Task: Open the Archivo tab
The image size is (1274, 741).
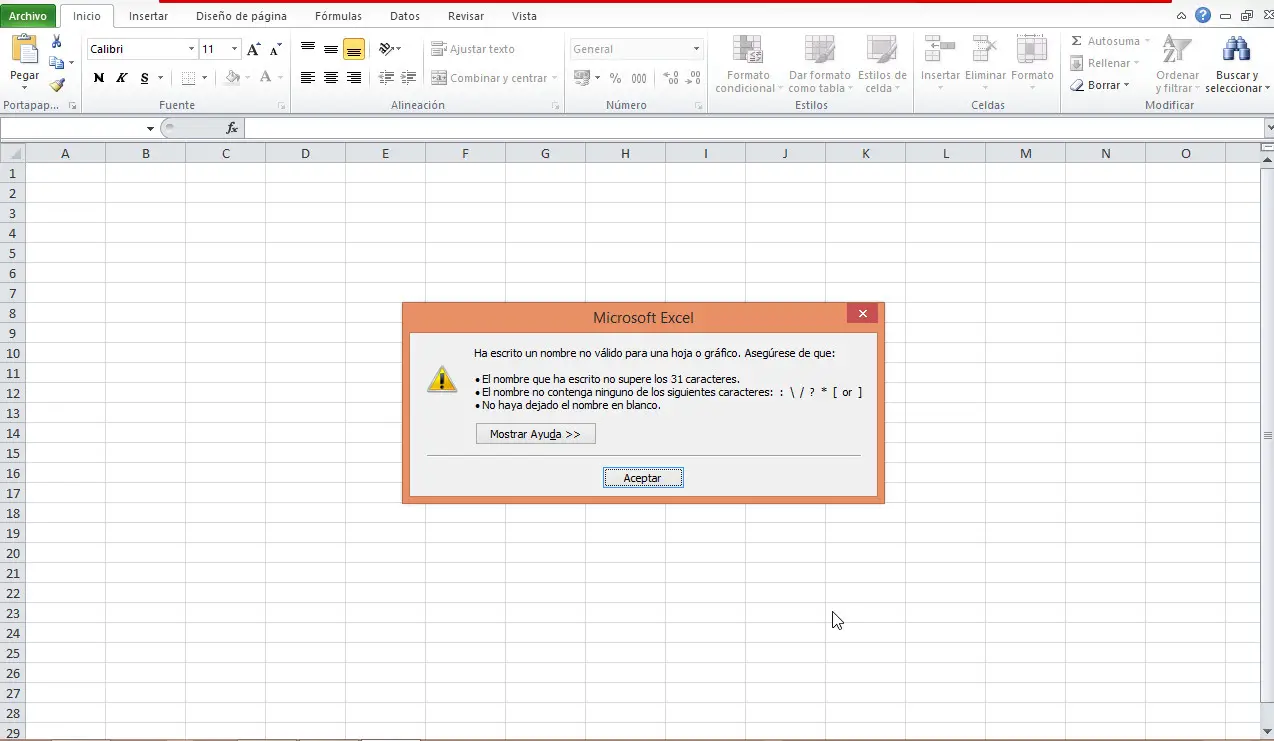Action: click(x=28, y=16)
